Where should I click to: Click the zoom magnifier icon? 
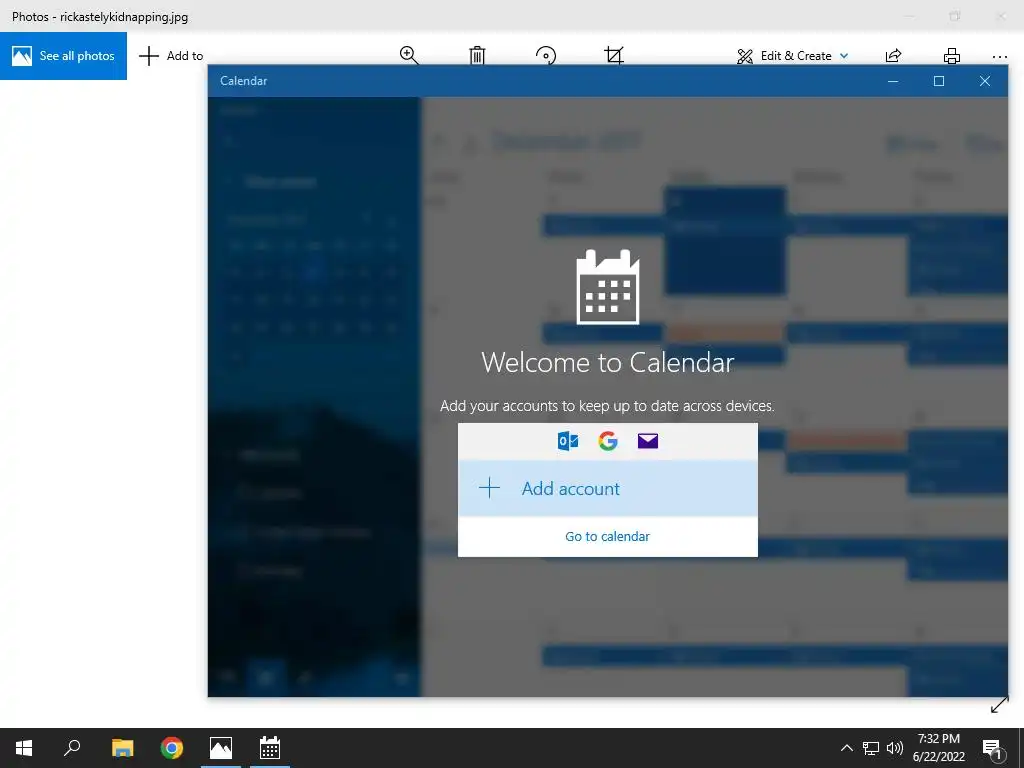pos(409,55)
